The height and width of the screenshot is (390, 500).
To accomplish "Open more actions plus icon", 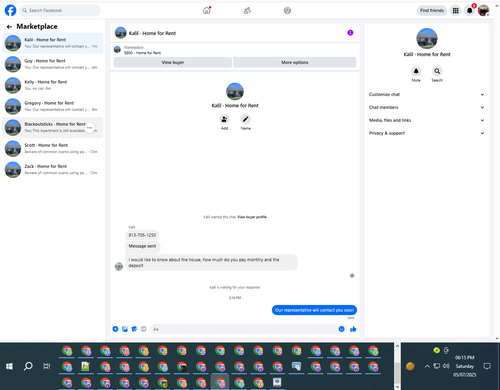I will click(x=115, y=329).
